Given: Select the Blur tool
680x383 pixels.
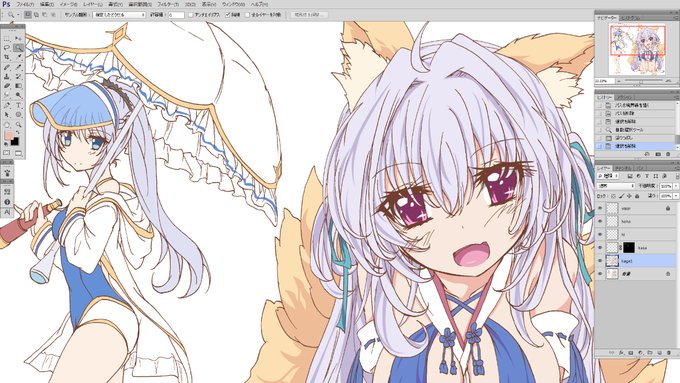Looking at the screenshot, I should [x=7, y=95].
